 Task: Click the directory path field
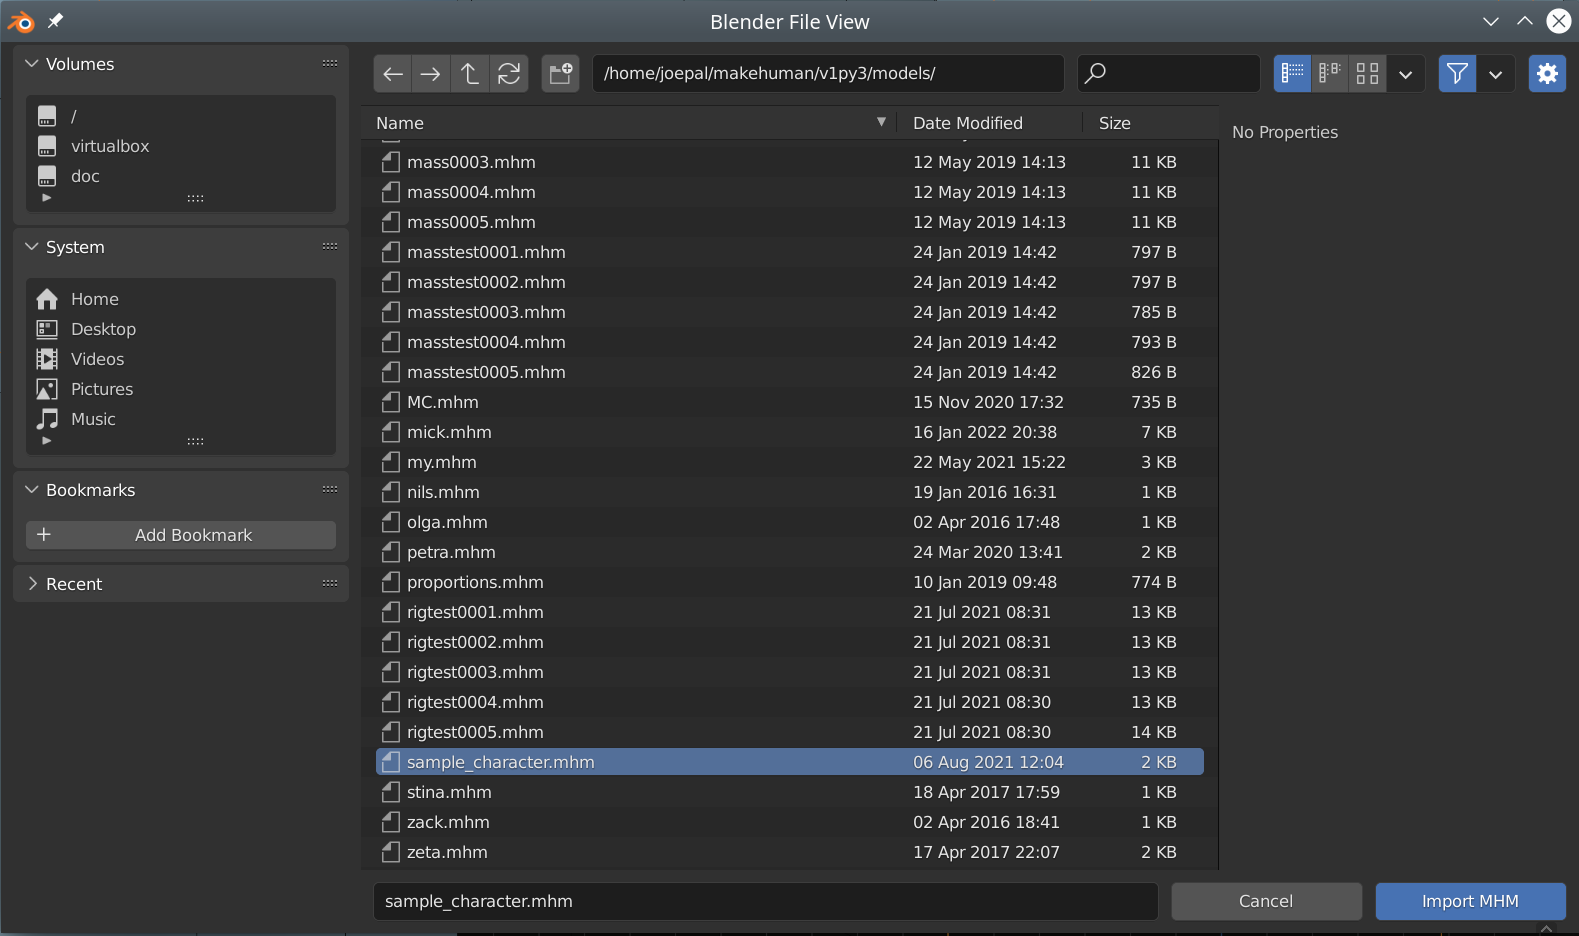pos(828,73)
